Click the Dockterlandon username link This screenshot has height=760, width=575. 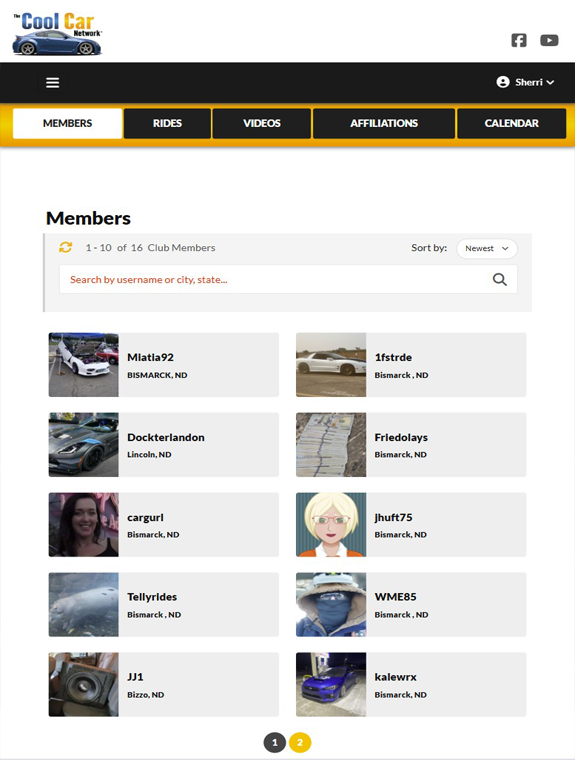pos(166,437)
